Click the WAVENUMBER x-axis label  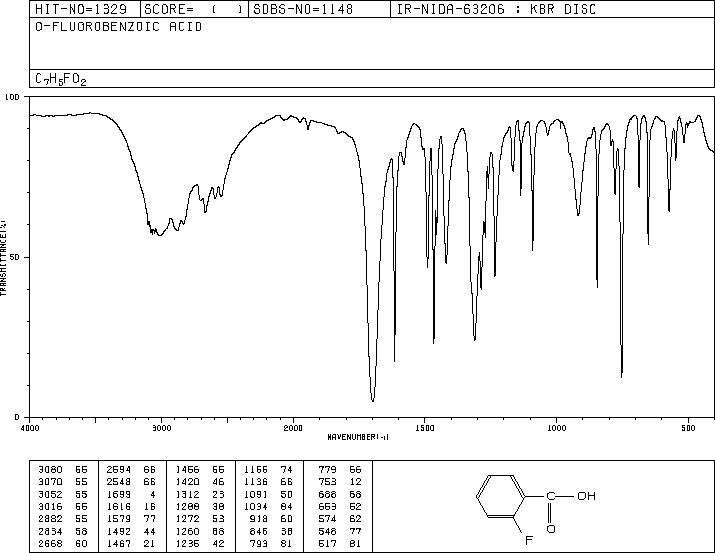(358, 437)
